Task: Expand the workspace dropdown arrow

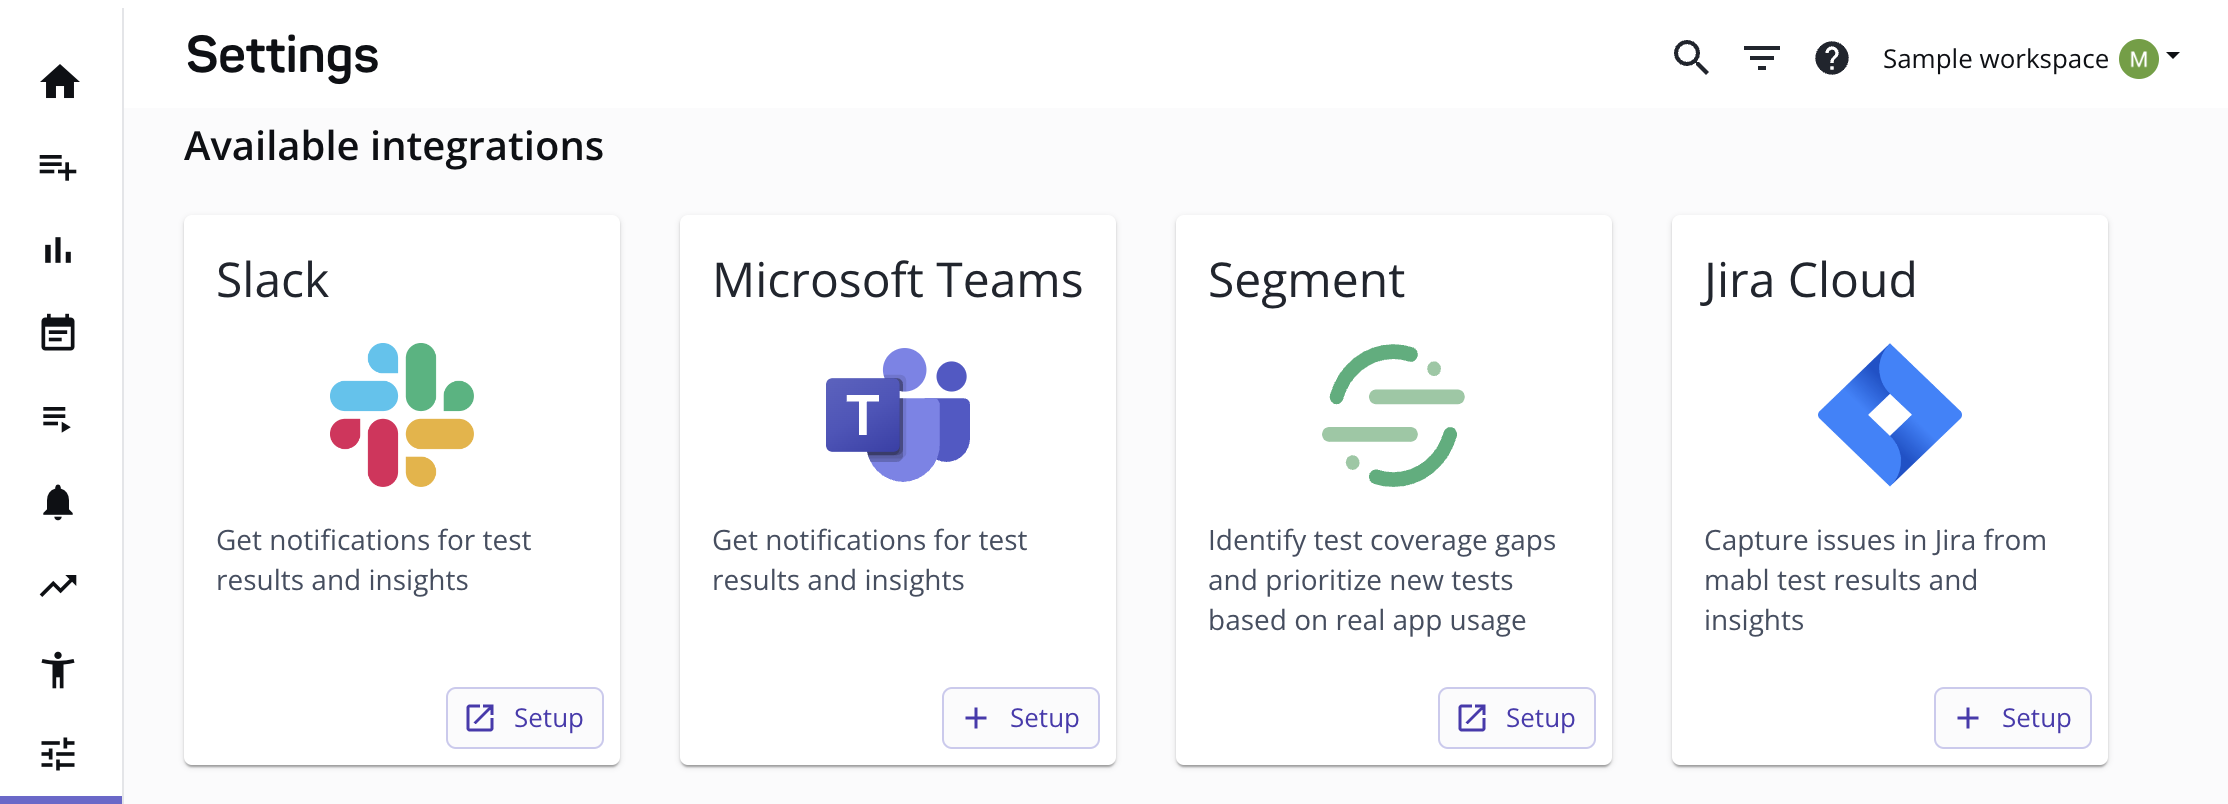Action: [x=2173, y=56]
